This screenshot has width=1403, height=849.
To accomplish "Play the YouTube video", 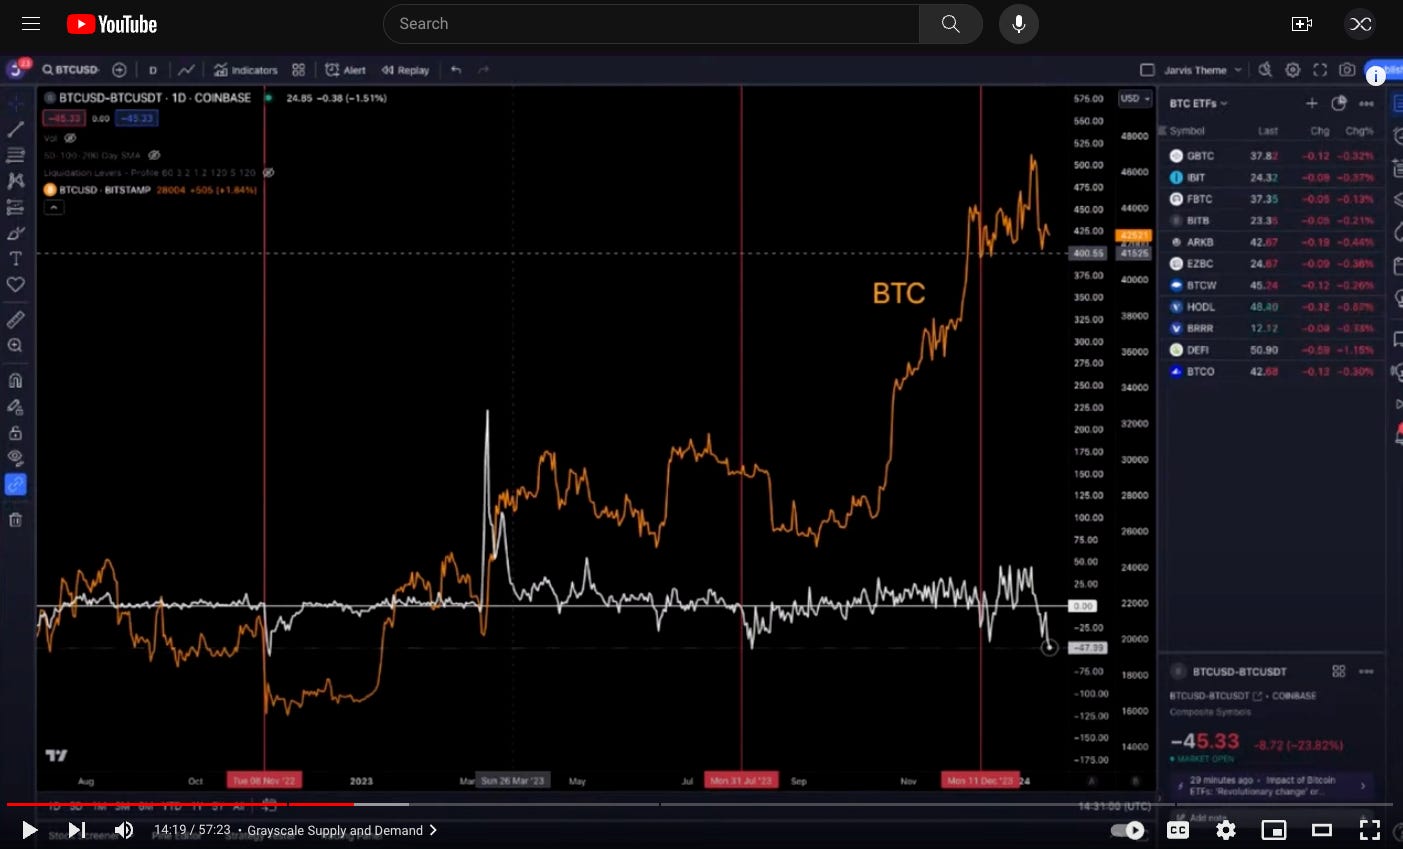I will coord(29,830).
